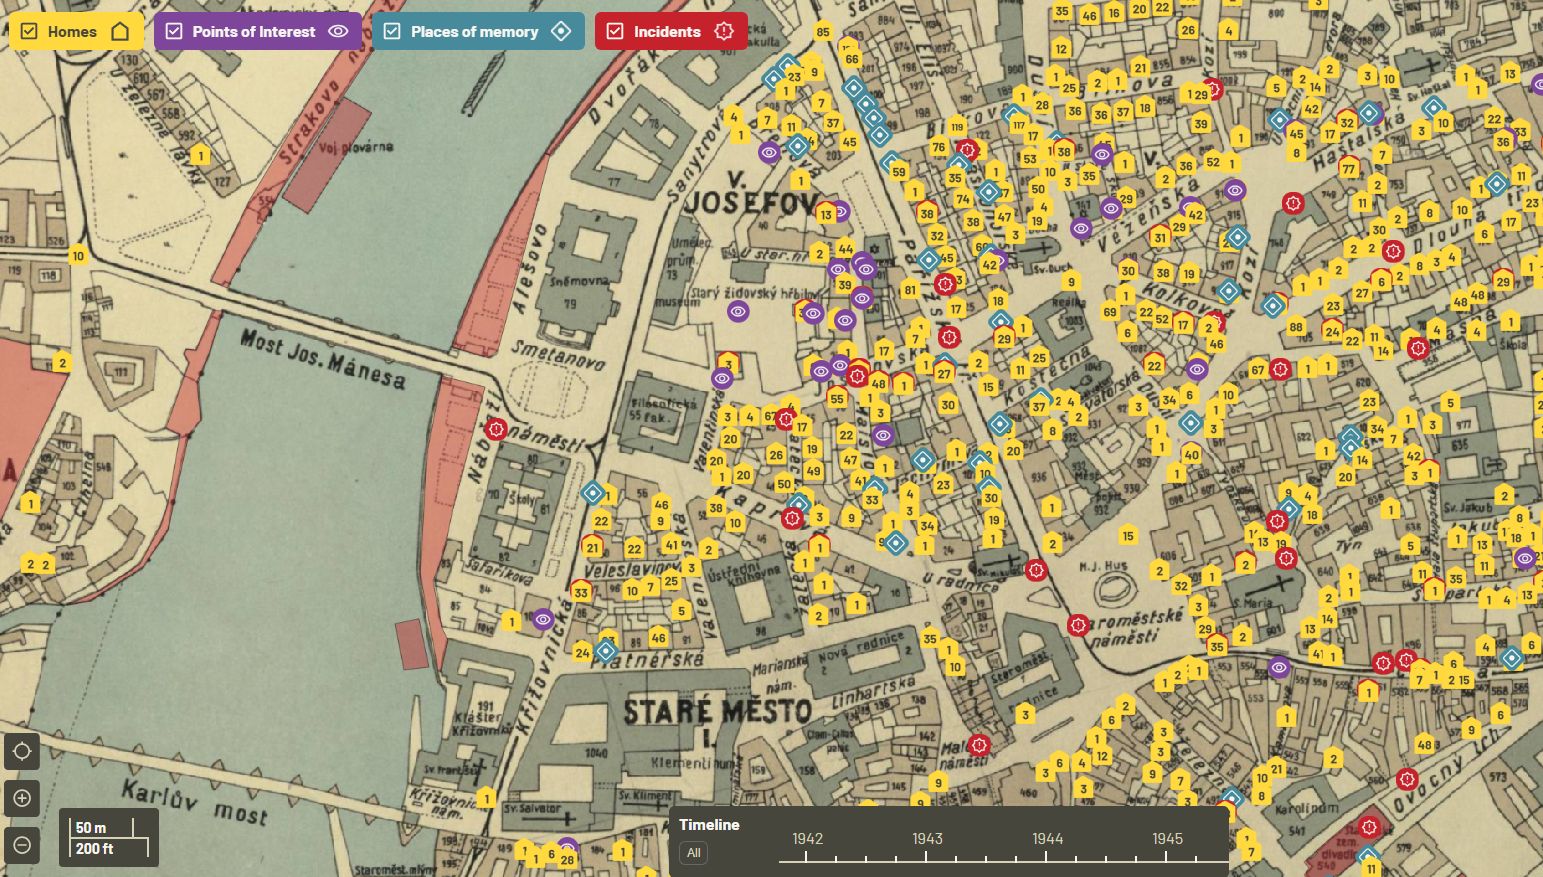The image size is (1543, 877).
Task: Select 1943 on the timeline
Action: [x=927, y=840]
